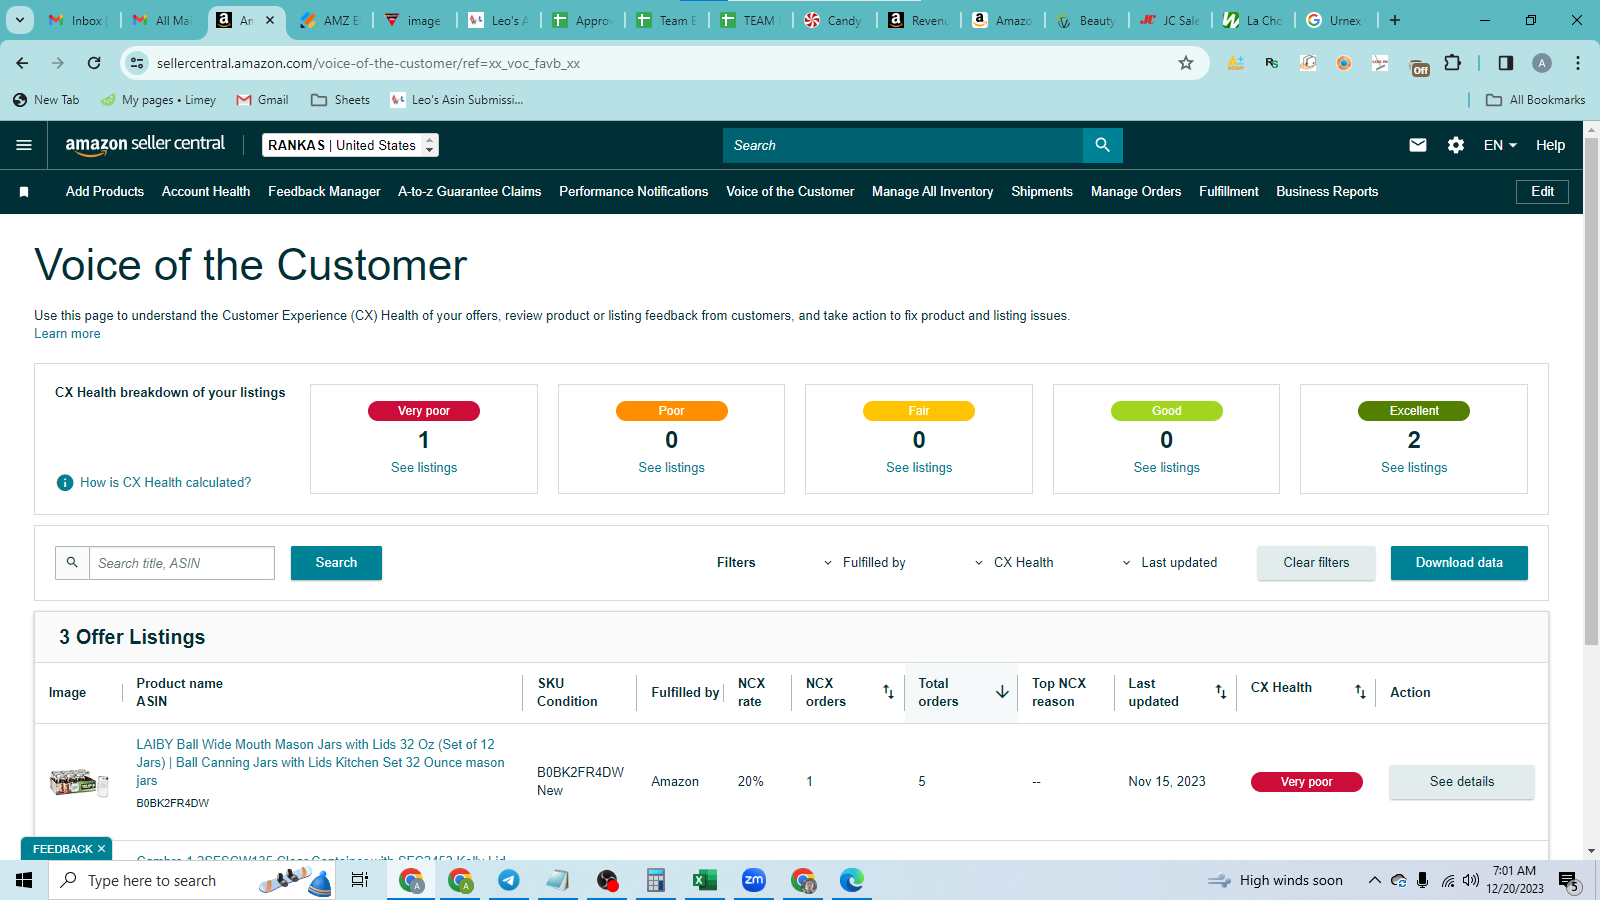Launch Calculator from the taskbar
Viewport: 1600px width, 900px height.
point(656,880)
